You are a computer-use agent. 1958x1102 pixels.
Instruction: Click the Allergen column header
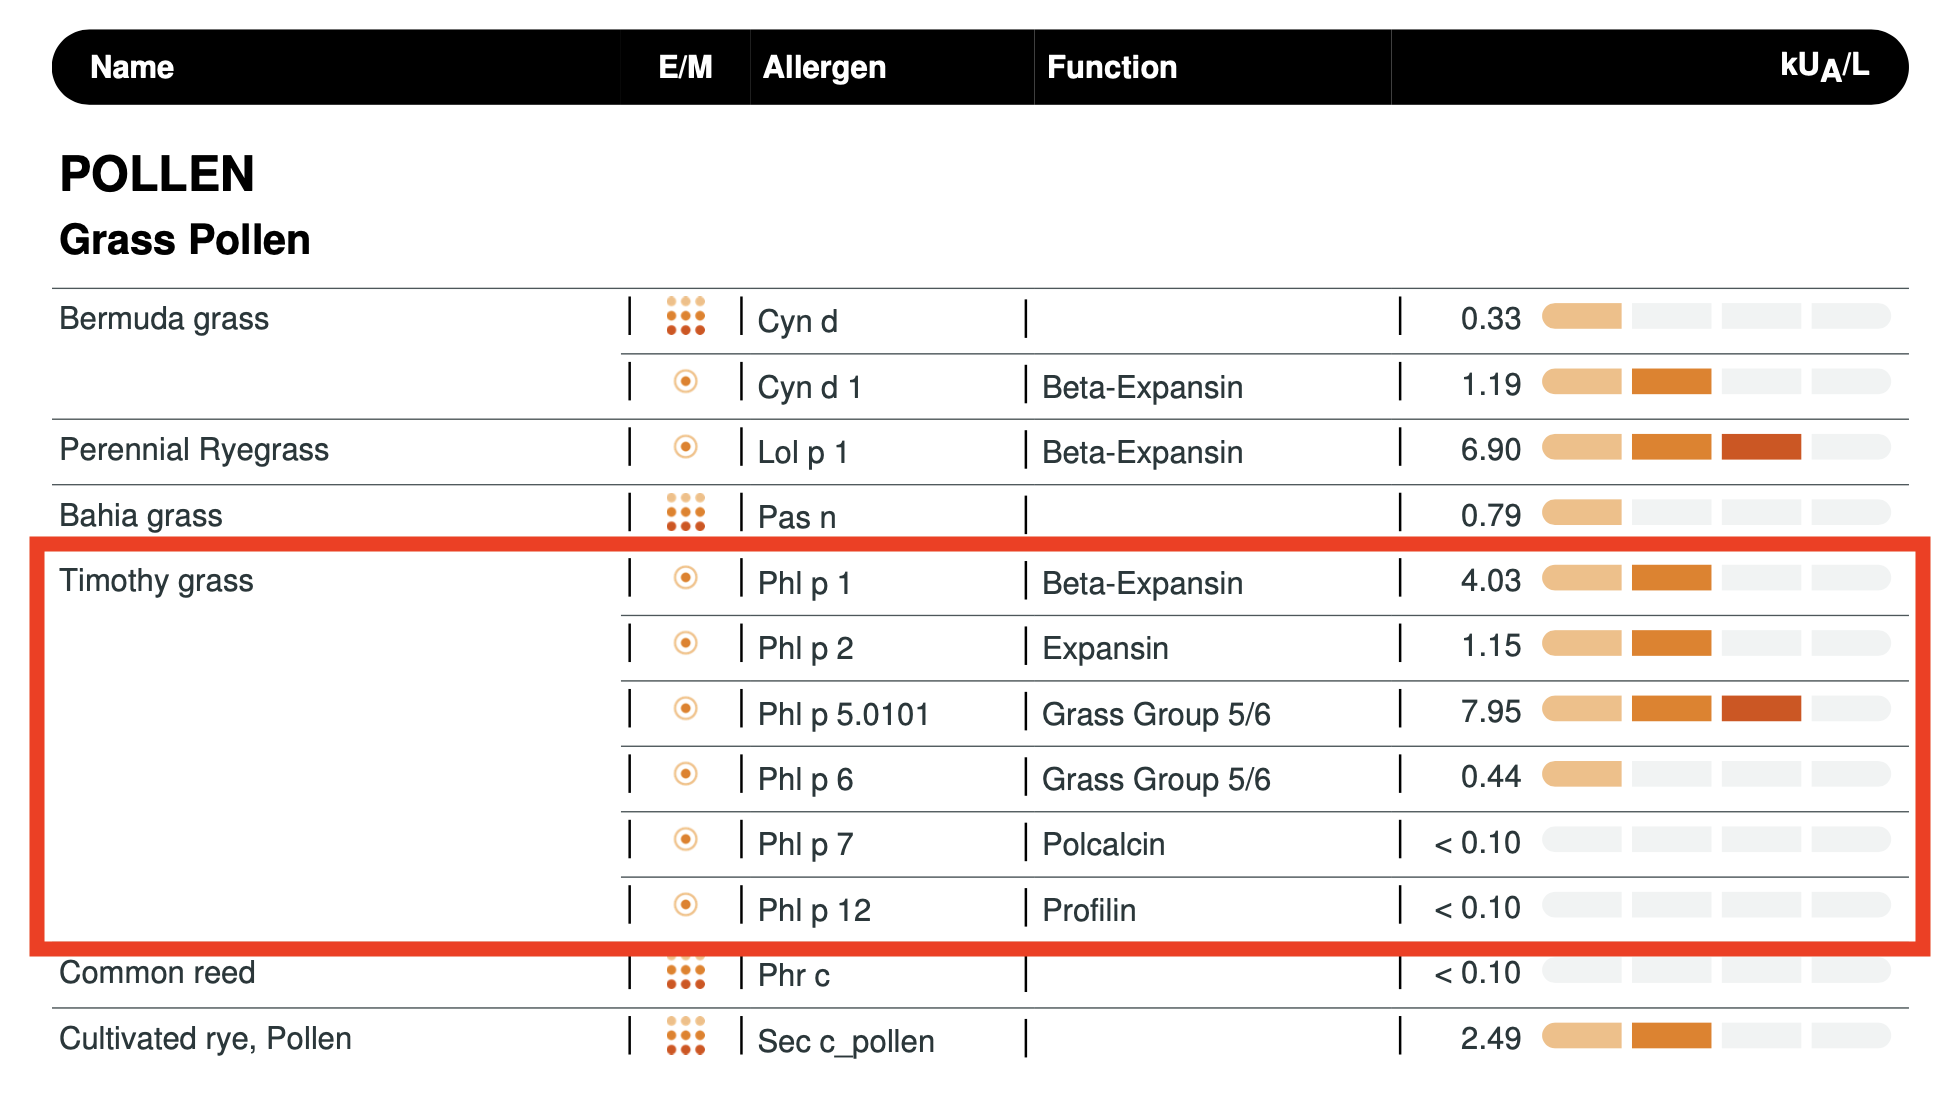824,67
